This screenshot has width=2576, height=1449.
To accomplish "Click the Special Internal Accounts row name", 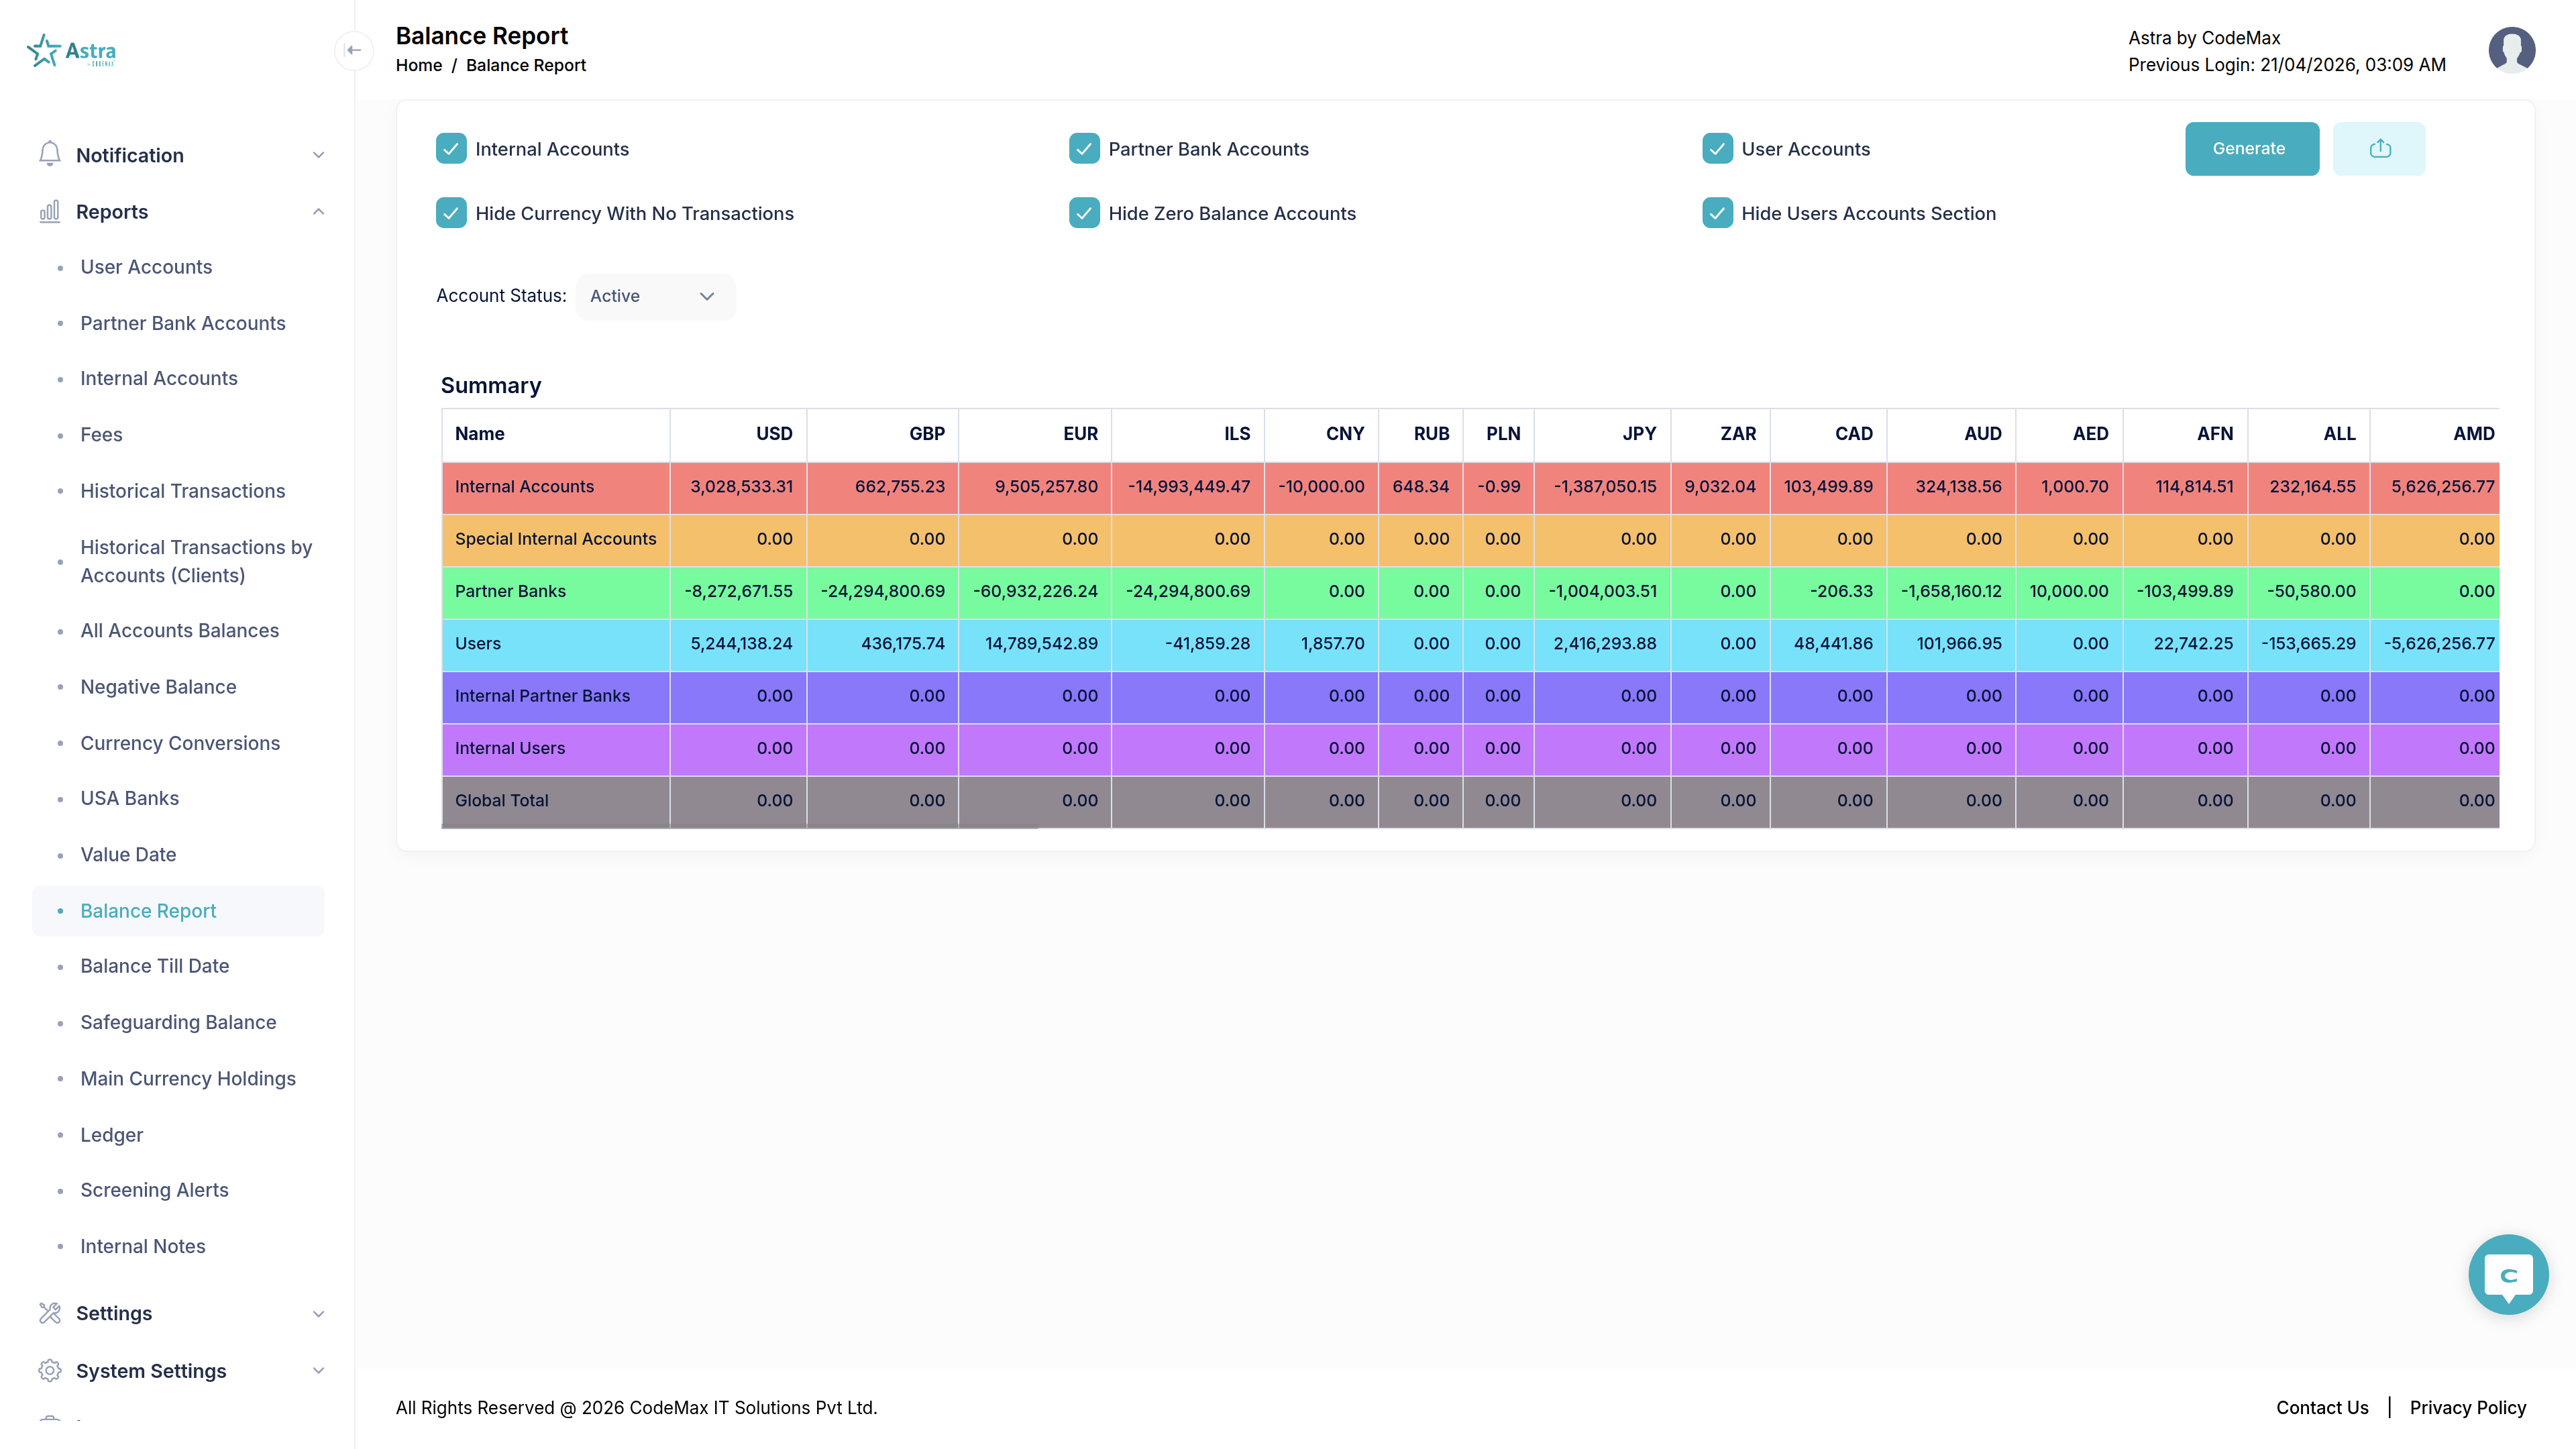I will pos(555,539).
